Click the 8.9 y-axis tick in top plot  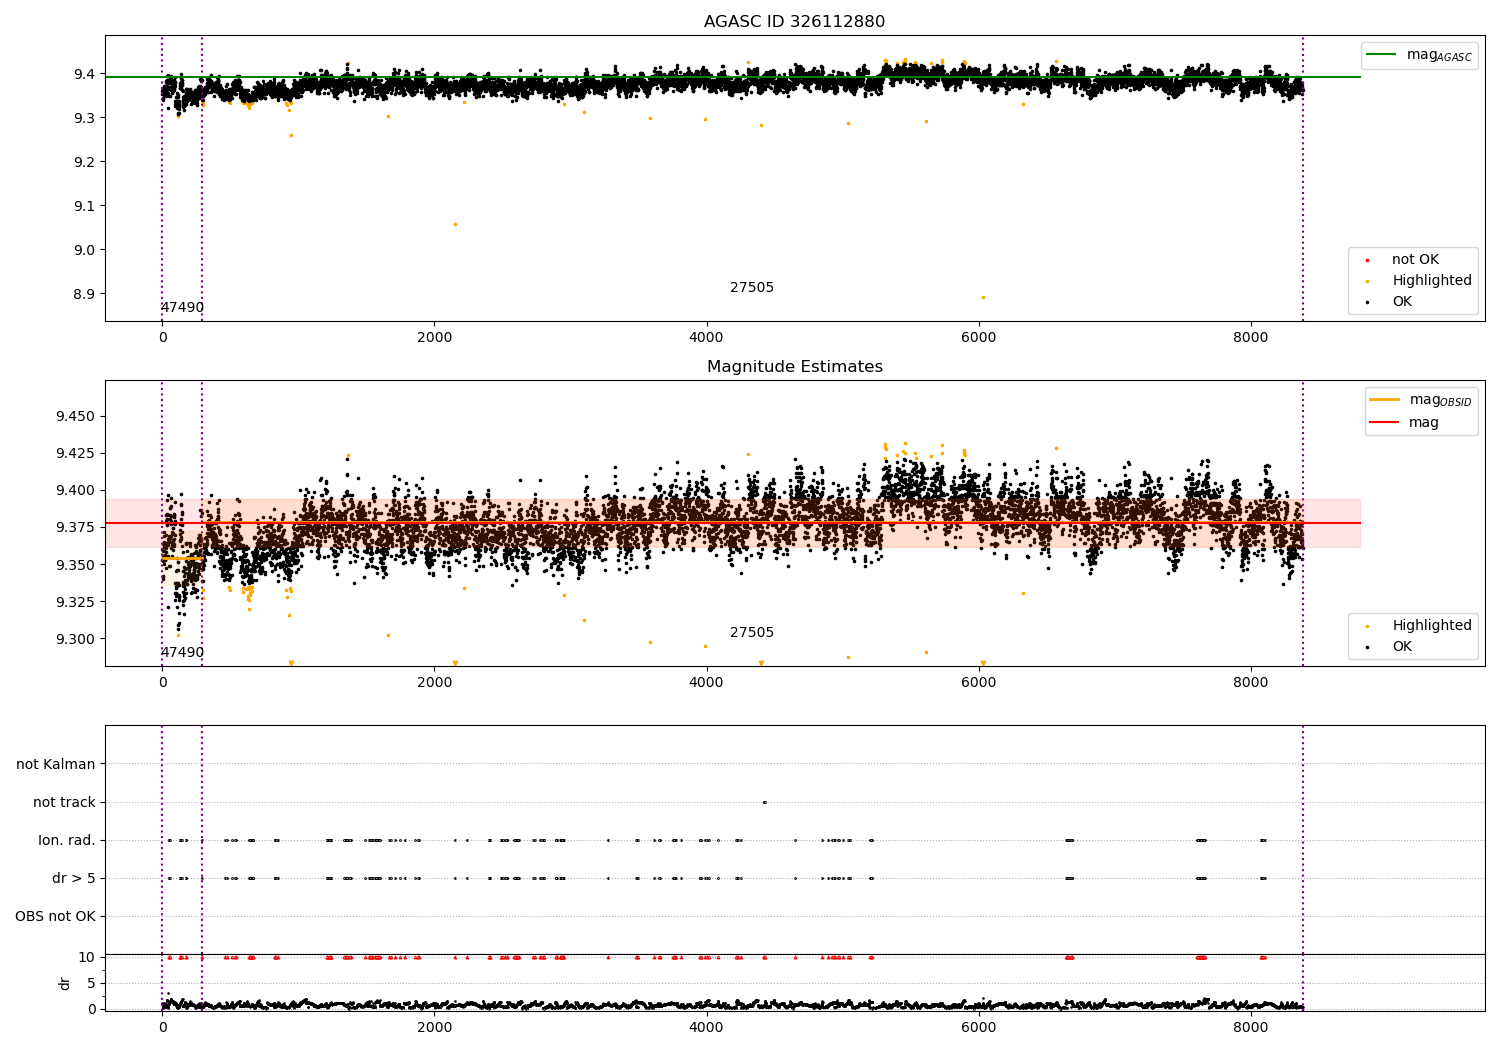(83, 294)
